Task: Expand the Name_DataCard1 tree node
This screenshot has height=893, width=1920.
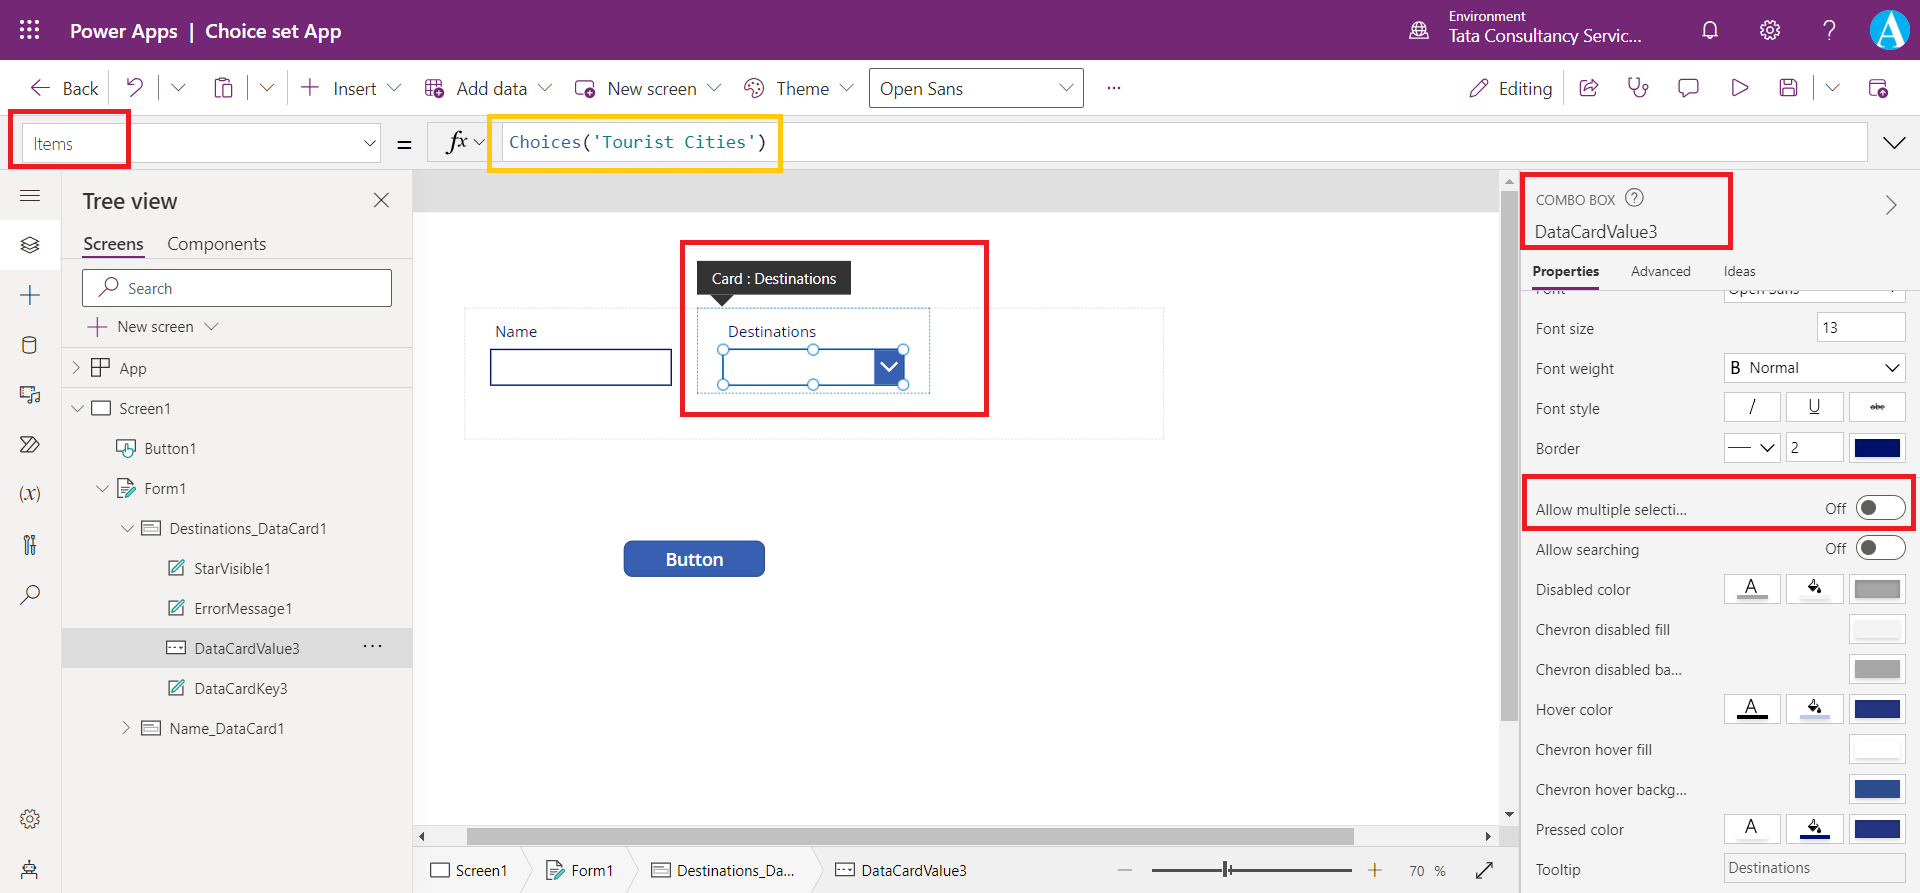Action: [126, 728]
